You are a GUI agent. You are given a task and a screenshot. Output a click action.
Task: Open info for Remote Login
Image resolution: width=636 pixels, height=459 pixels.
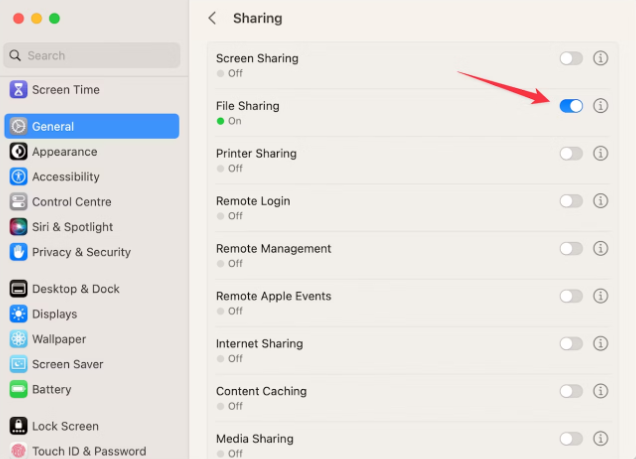click(600, 201)
